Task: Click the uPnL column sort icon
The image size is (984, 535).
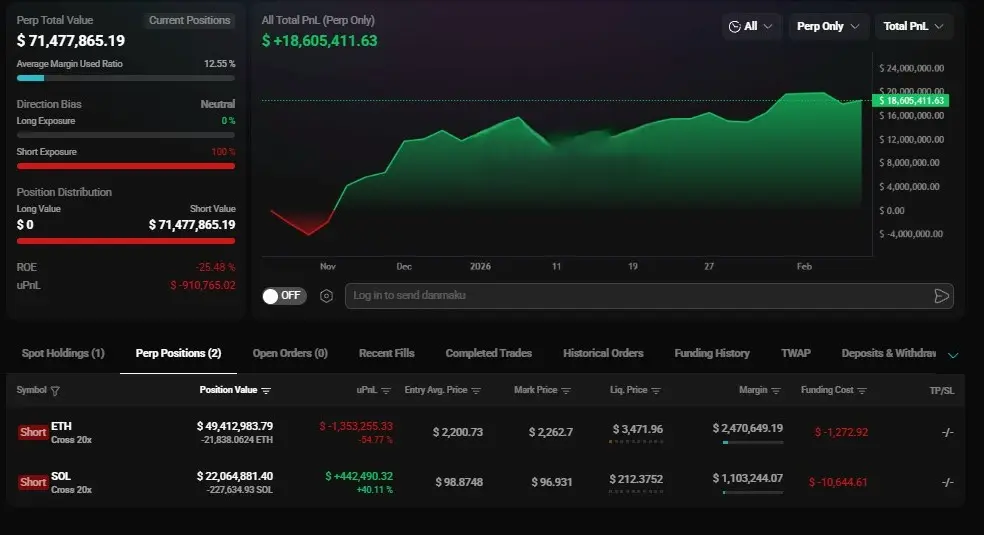Action: tap(386, 391)
